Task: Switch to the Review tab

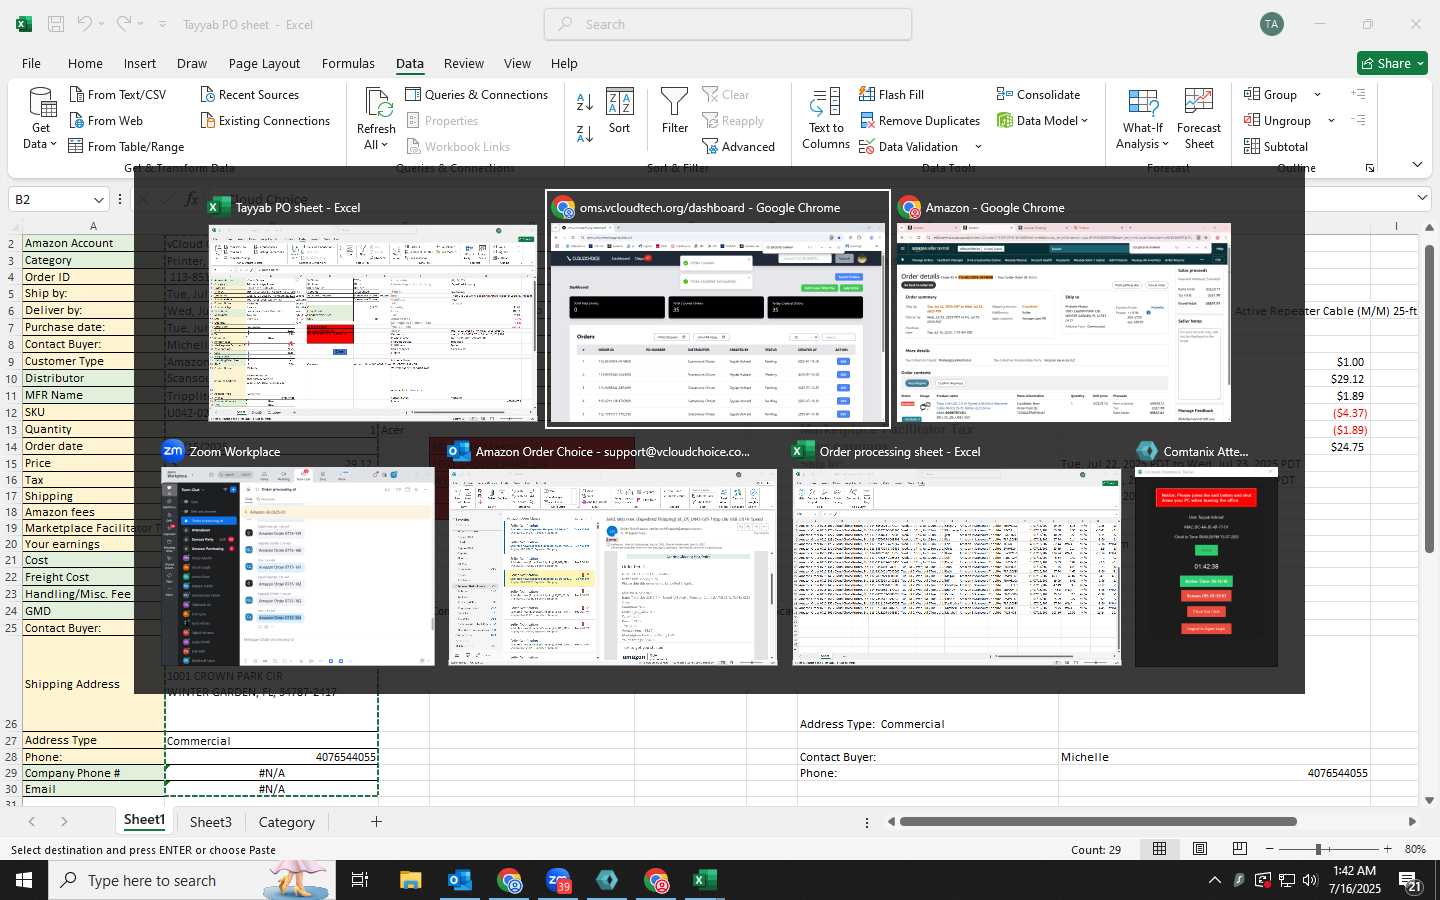Action: (x=464, y=63)
